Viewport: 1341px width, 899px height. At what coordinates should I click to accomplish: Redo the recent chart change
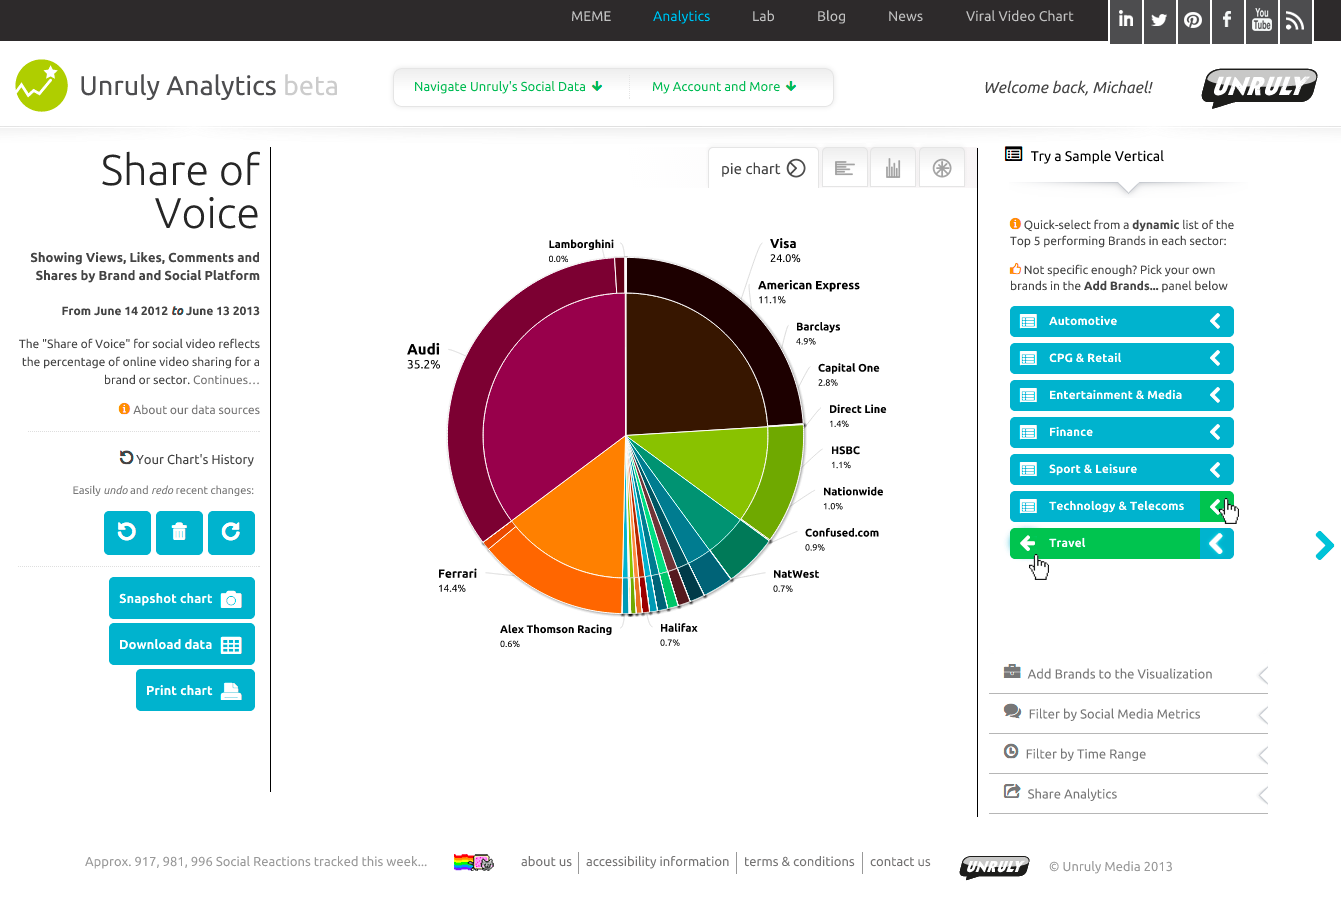[x=231, y=532]
